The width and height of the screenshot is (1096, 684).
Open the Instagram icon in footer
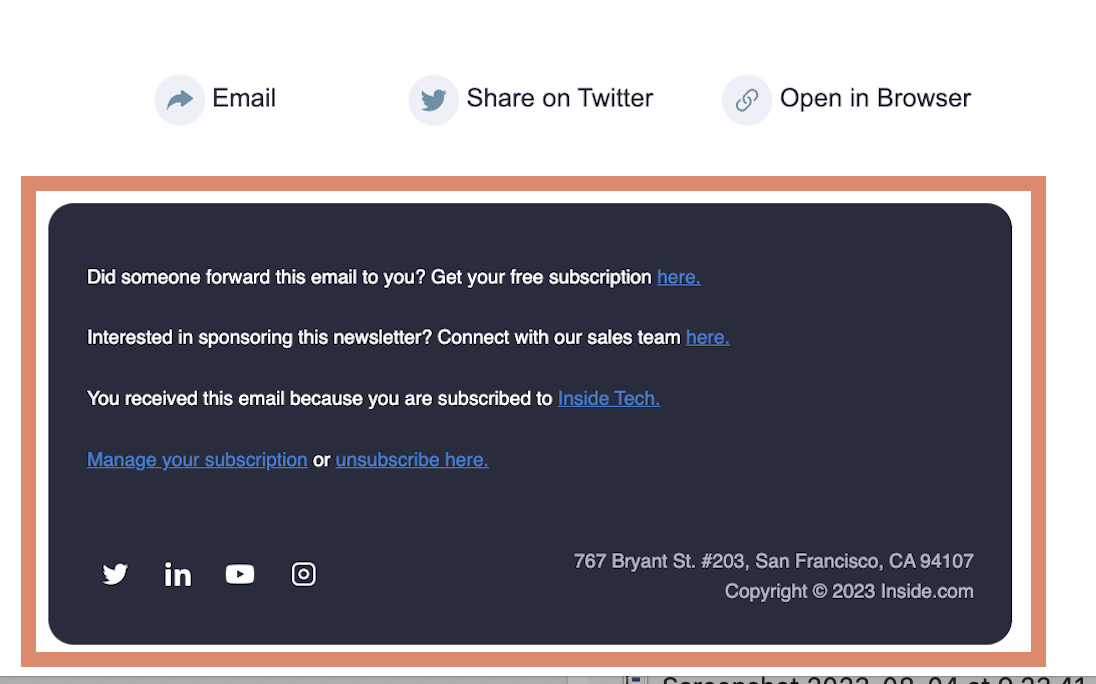(303, 574)
